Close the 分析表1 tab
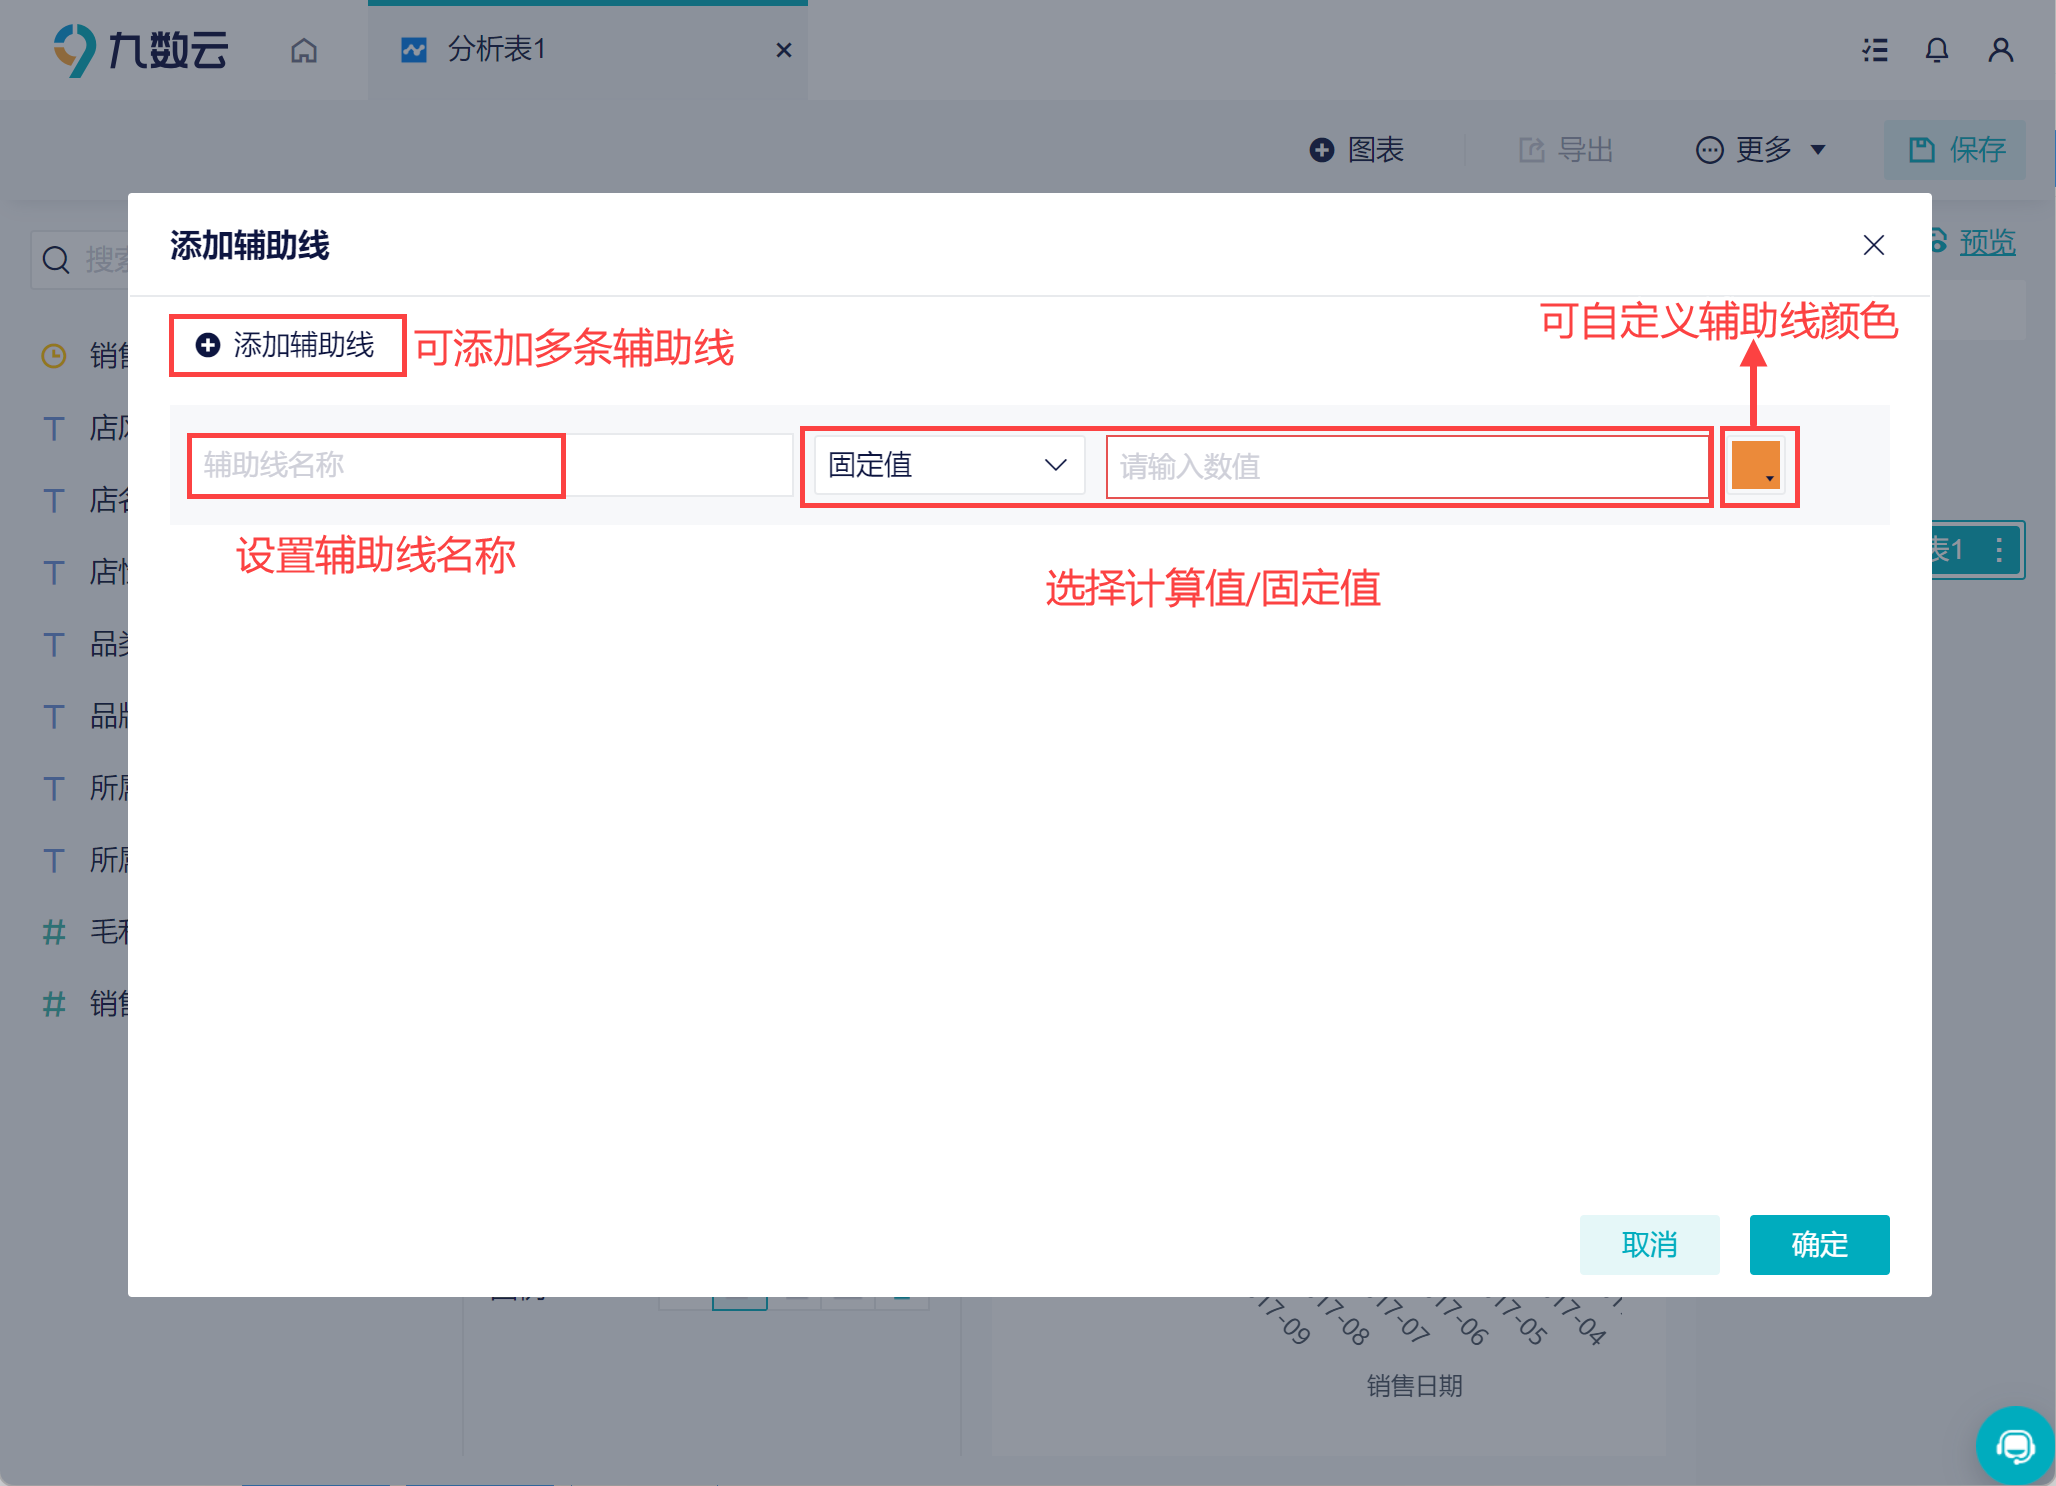Viewport: 2056px width, 1486px height. point(784,50)
